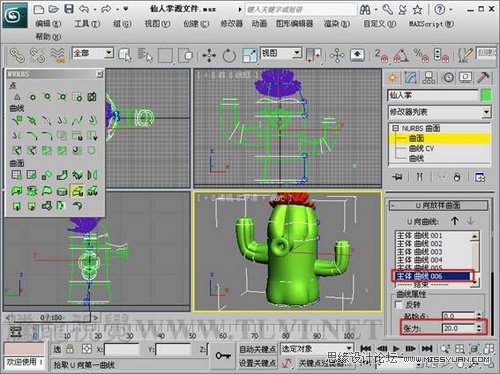Save the file with floppy disk icon
Image resolution: width=500 pixels, height=374 pixels.
[69, 9]
